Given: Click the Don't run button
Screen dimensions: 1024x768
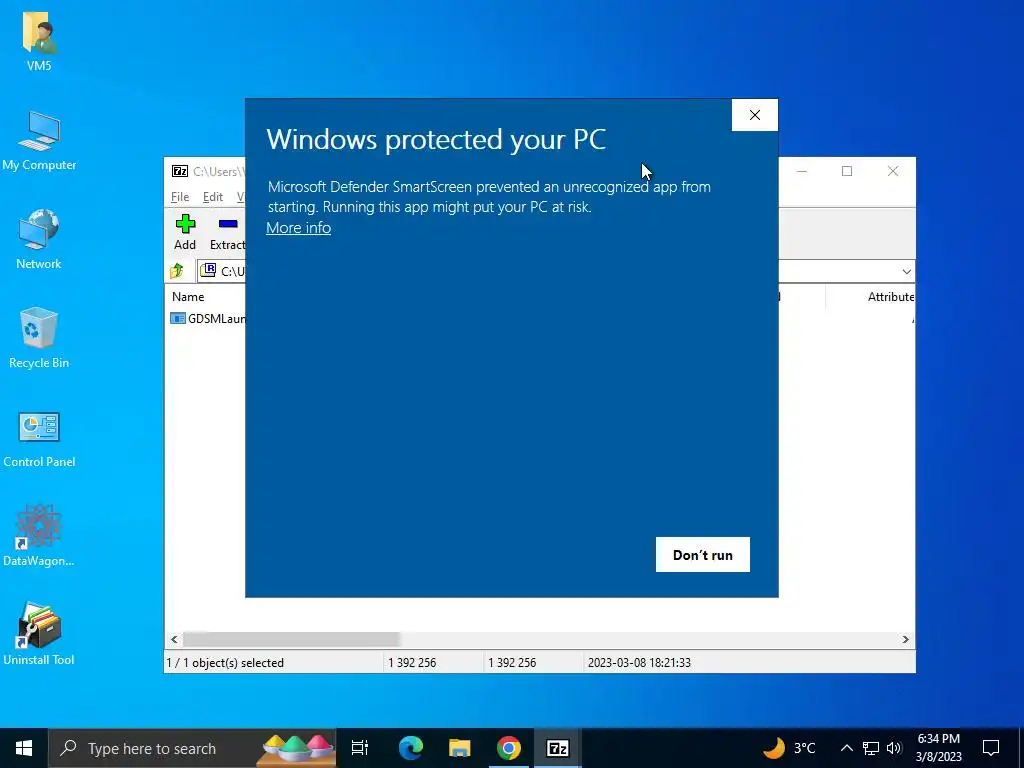Looking at the screenshot, I should (703, 554).
